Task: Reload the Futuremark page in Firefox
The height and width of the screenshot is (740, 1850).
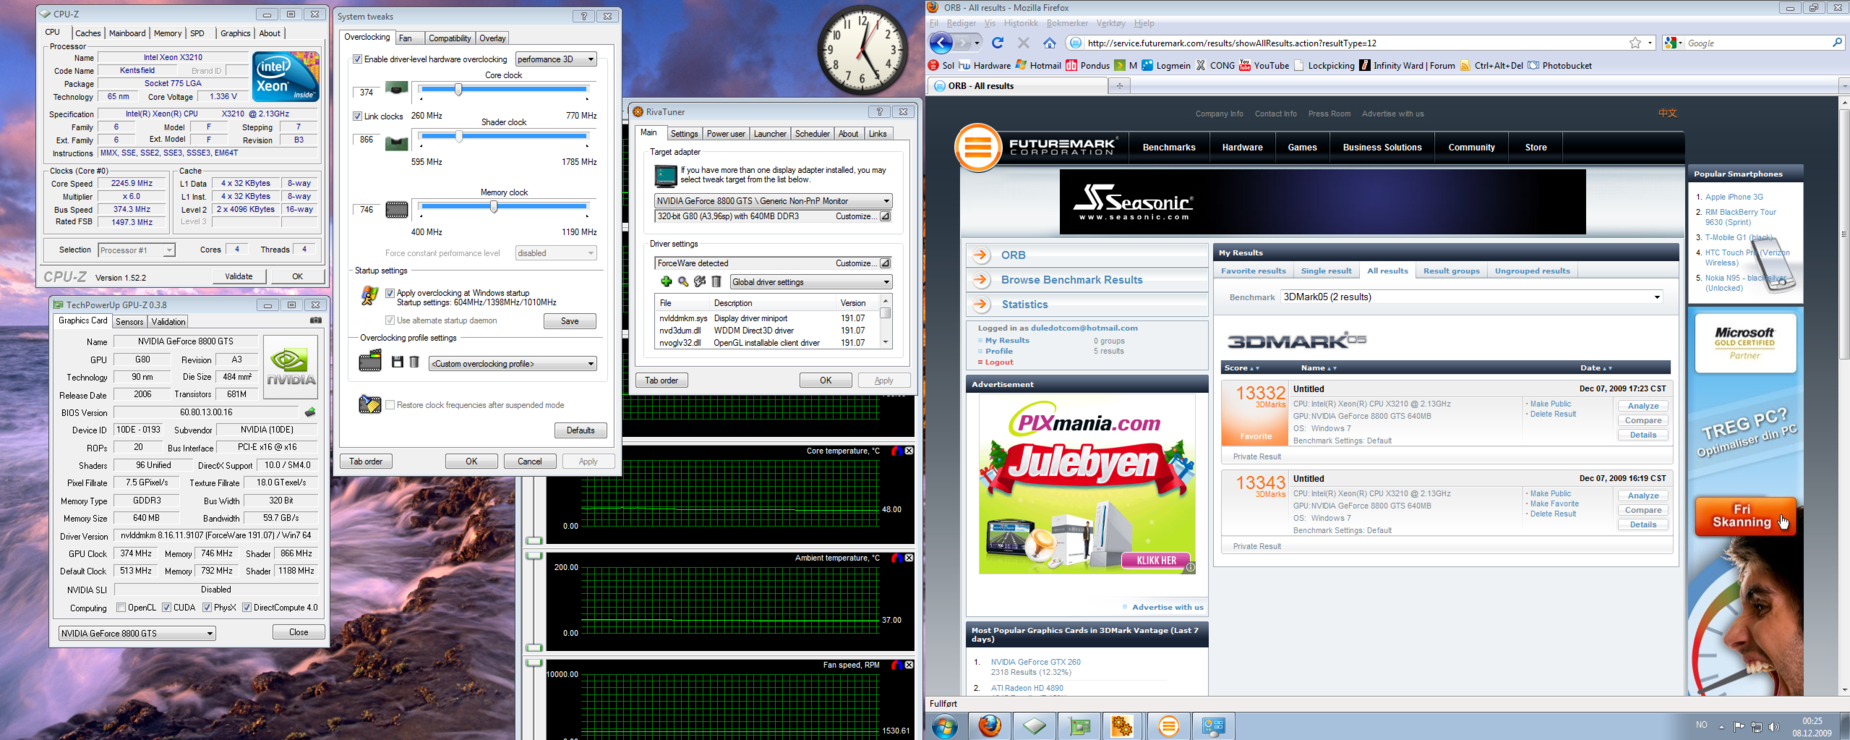Action: pyautogui.click(x=997, y=43)
